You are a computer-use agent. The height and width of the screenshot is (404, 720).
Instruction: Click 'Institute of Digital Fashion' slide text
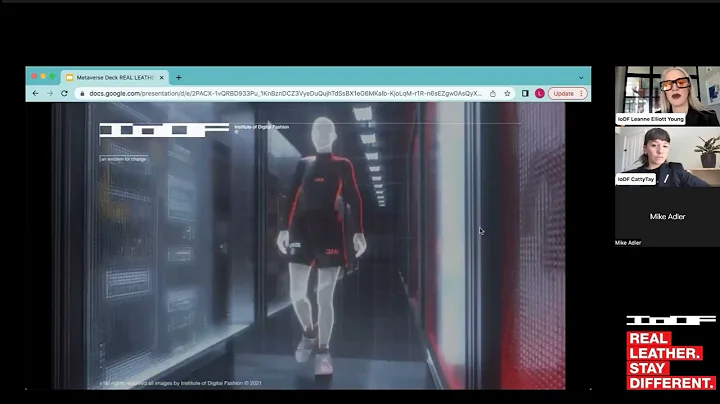(262, 127)
